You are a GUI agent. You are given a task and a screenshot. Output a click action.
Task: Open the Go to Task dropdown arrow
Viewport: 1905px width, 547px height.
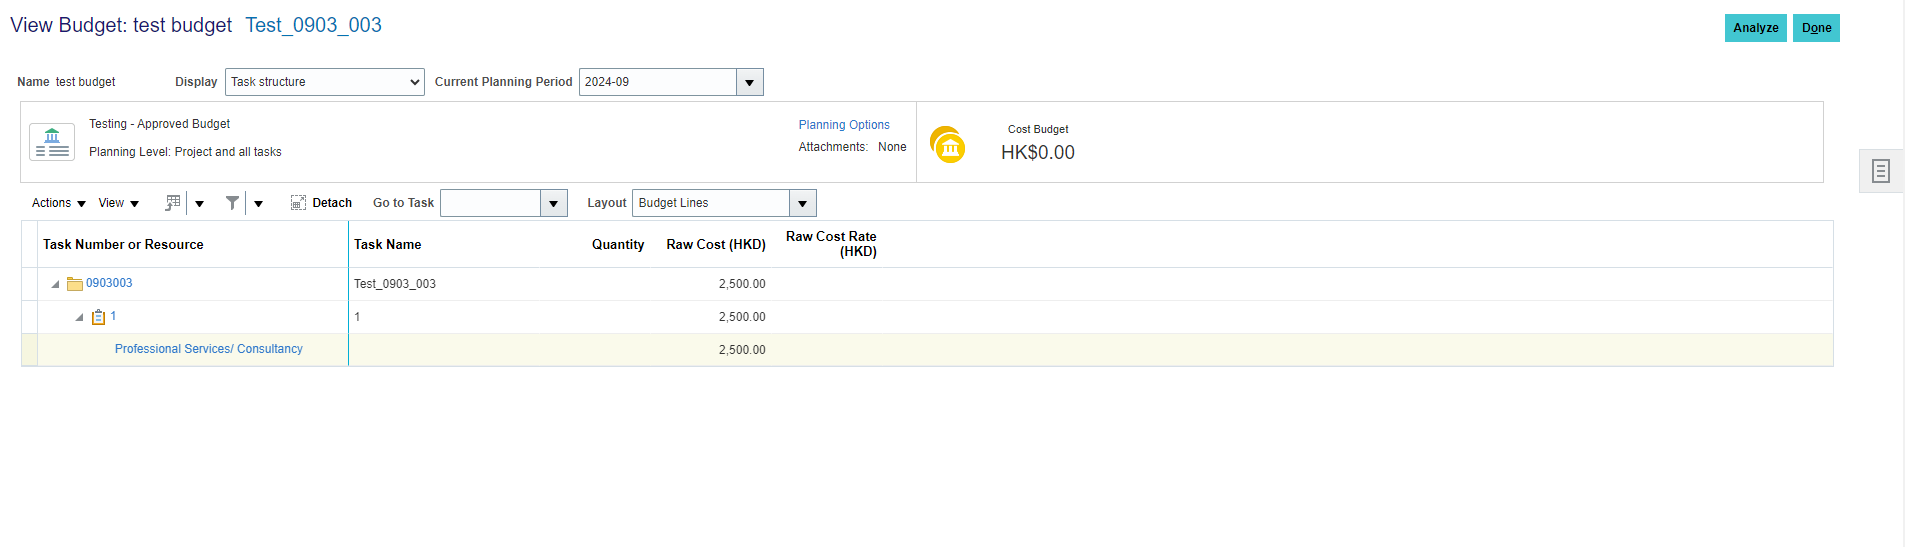tap(554, 203)
